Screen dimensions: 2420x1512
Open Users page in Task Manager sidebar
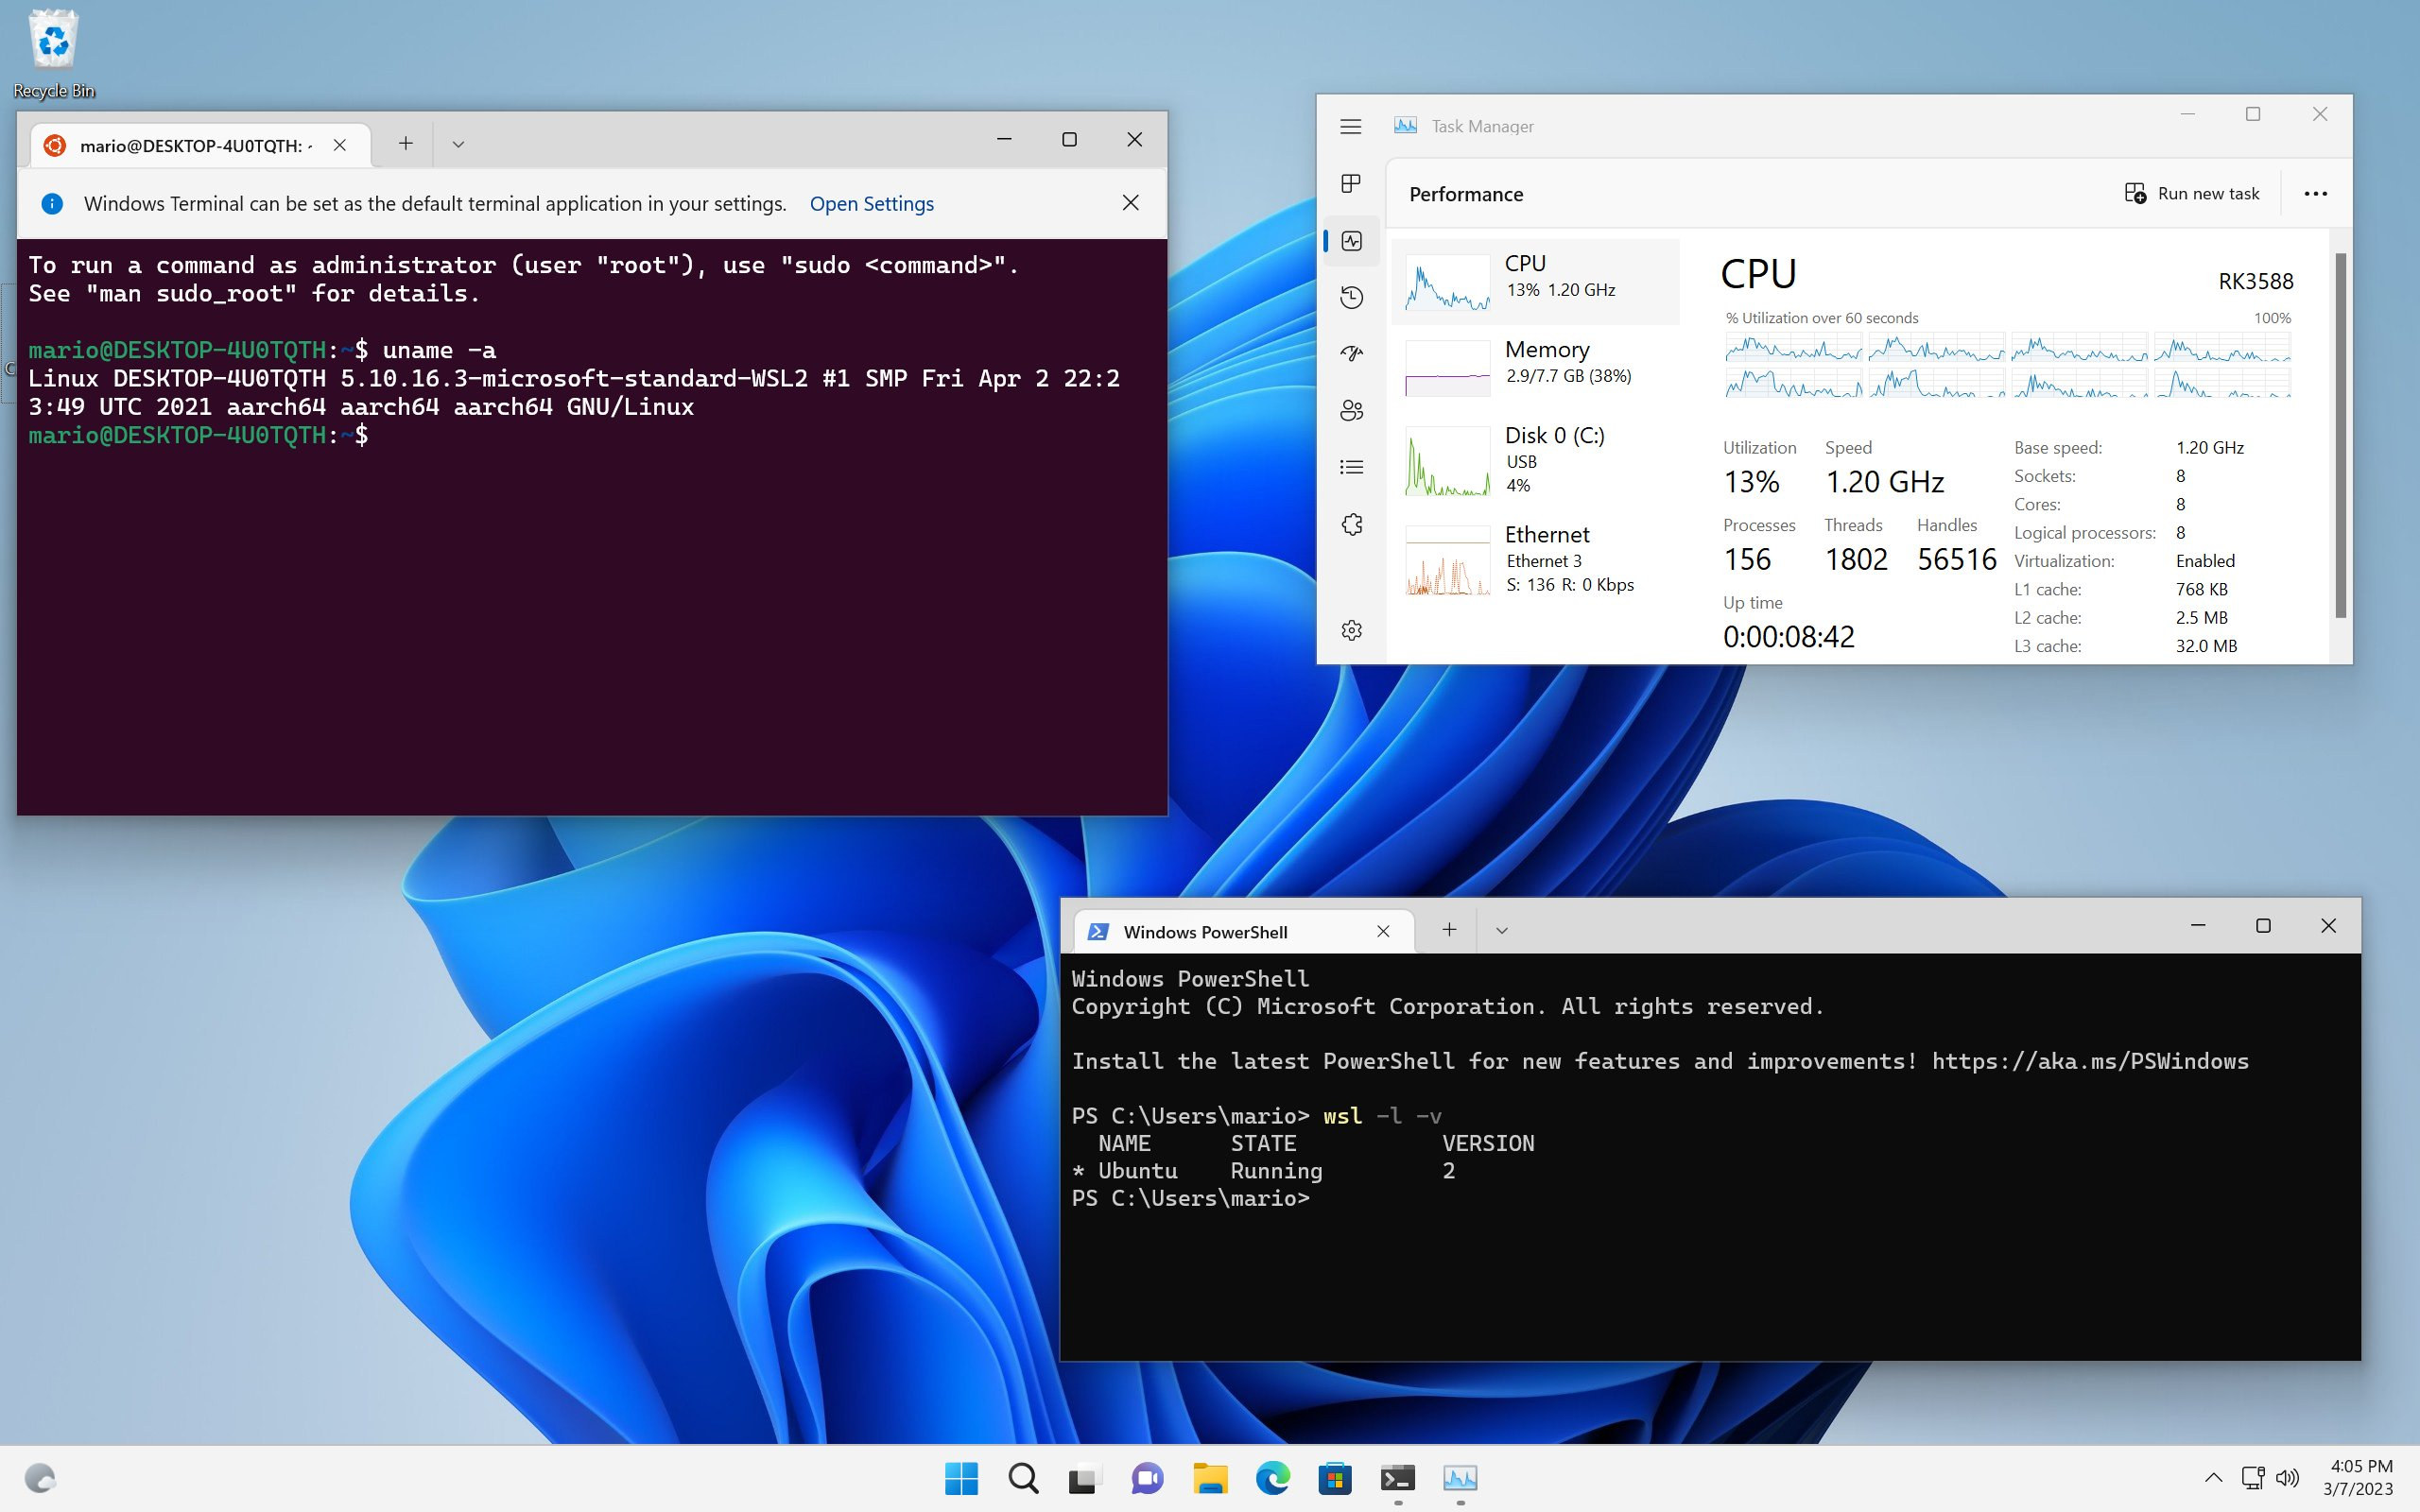pos(1351,410)
